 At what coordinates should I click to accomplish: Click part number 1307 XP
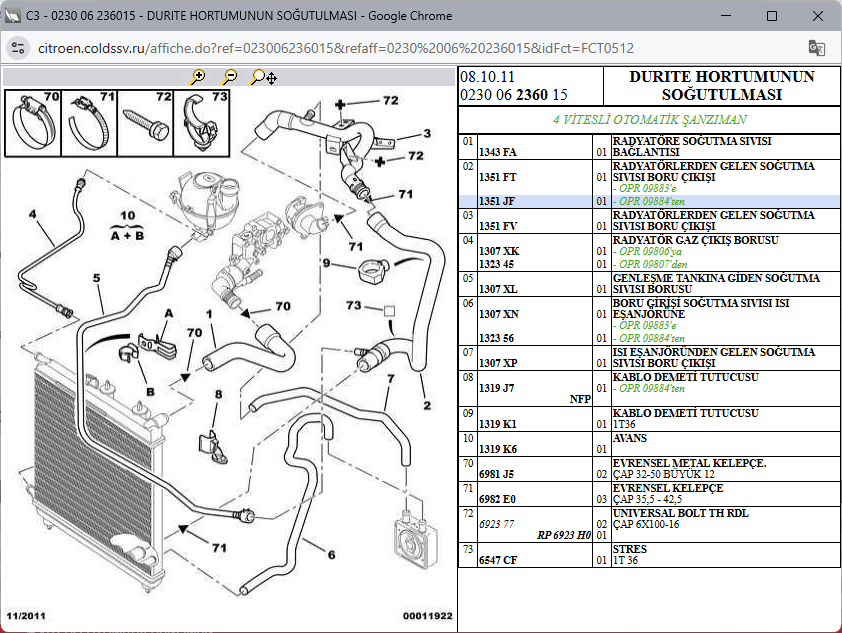coord(498,363)
